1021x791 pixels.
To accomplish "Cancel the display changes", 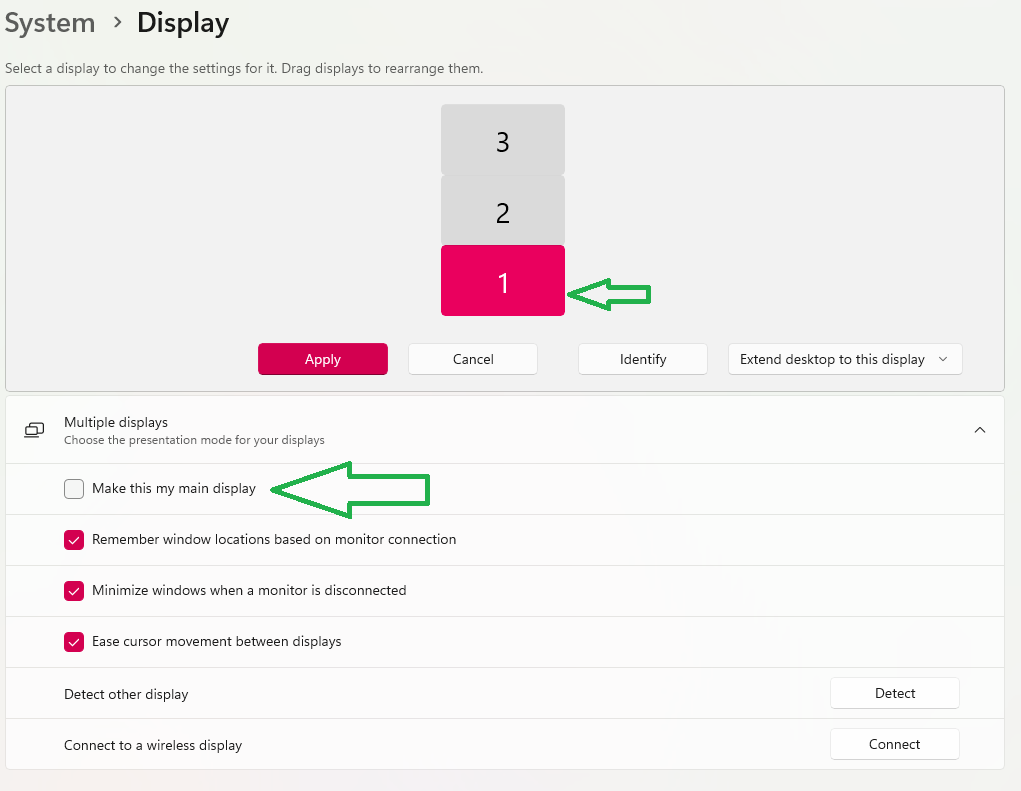I will pyautogui.click(x=473, y=359).
